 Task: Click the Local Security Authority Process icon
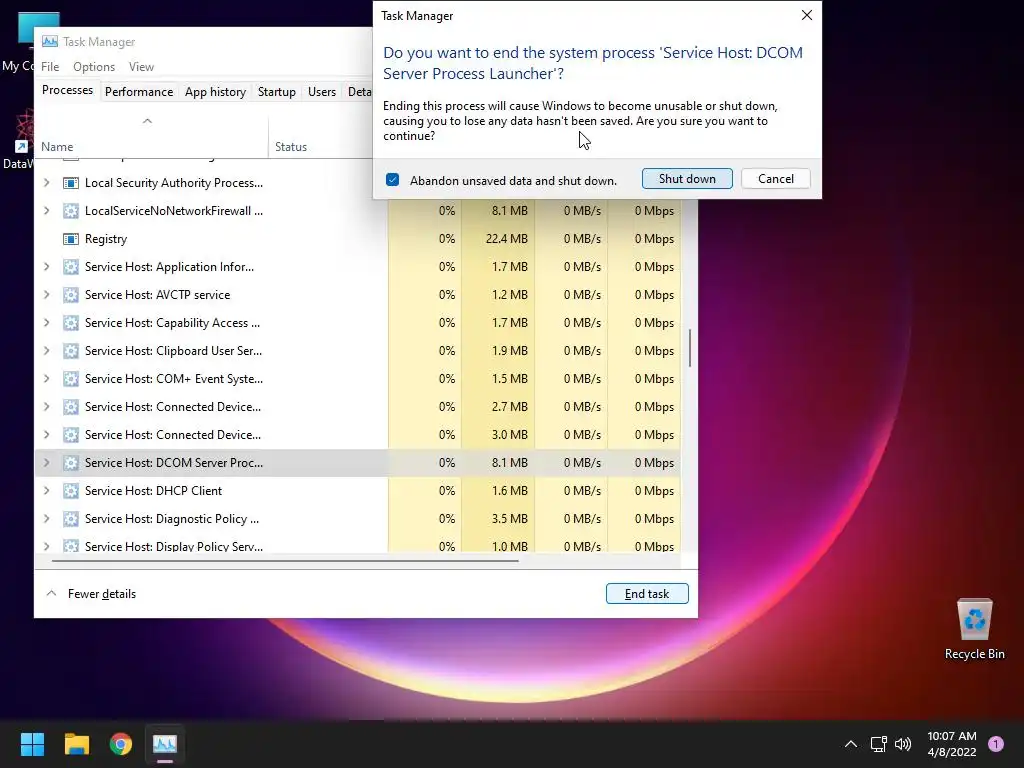71,183
